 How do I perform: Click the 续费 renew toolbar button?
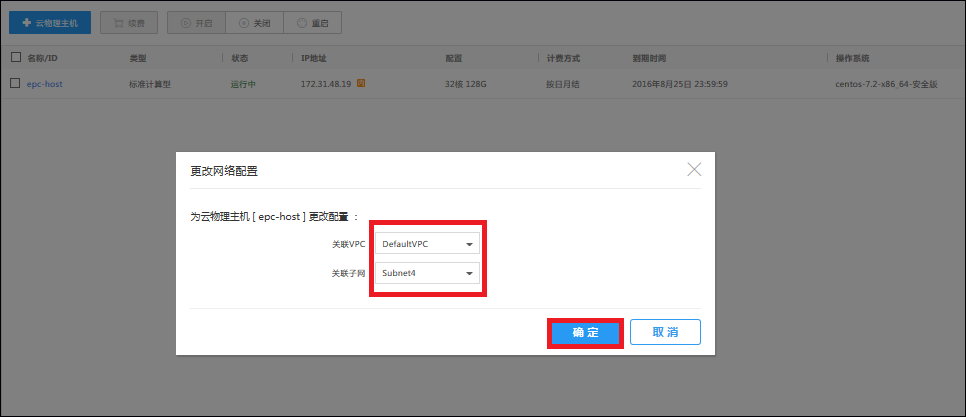127,22
